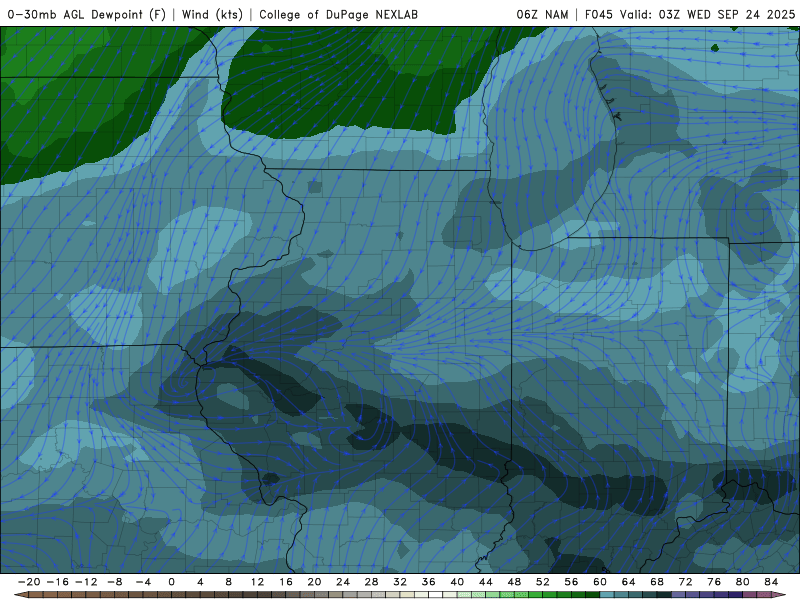This screenshot has width=800, height=600.
Task: Click the 56 dewpoint legend value
Action: 571,582
